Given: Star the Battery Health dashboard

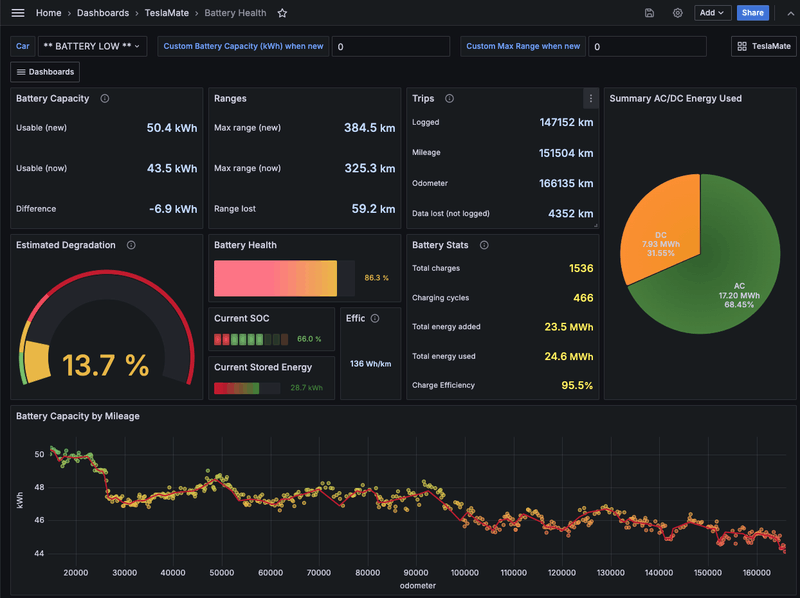Looking at the screenshot, I should pos(282,13).
